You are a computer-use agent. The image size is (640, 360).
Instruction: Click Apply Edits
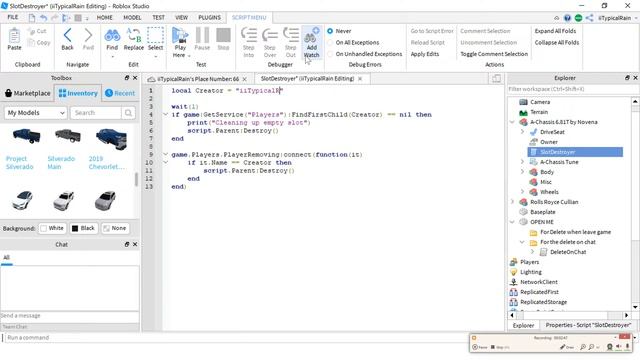click(424, 54)
